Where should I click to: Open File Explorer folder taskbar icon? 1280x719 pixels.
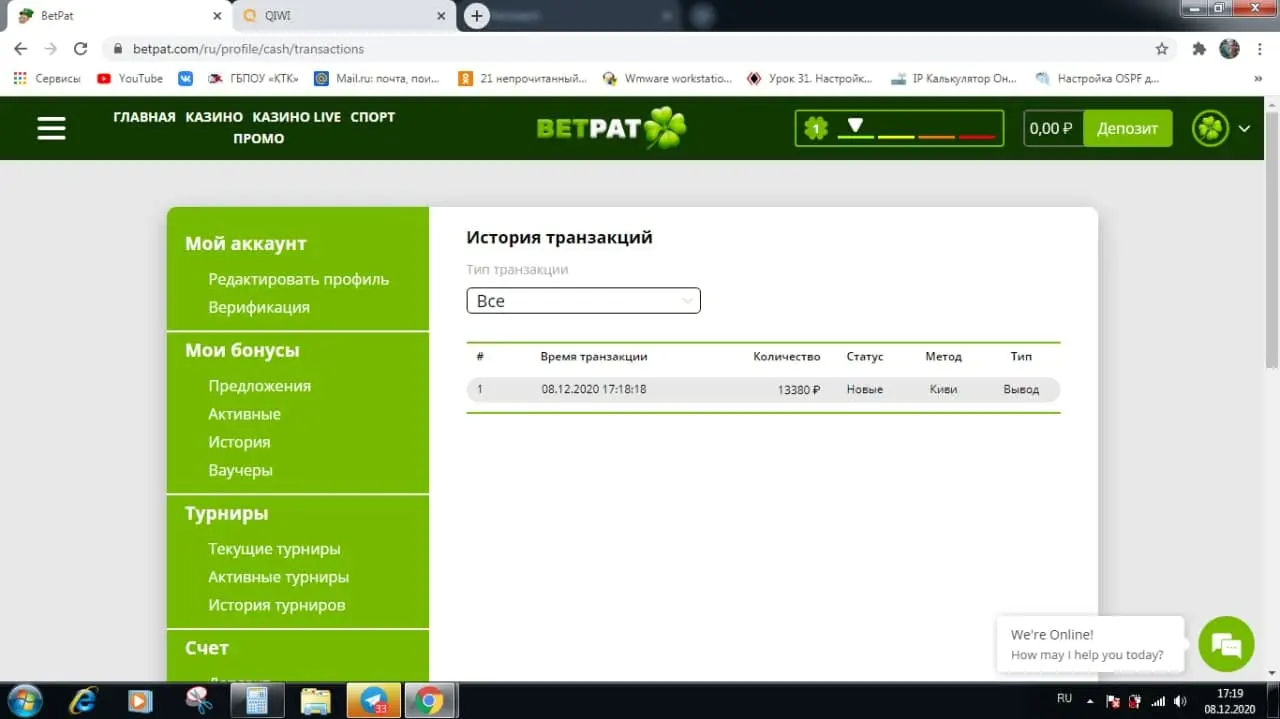316,700
